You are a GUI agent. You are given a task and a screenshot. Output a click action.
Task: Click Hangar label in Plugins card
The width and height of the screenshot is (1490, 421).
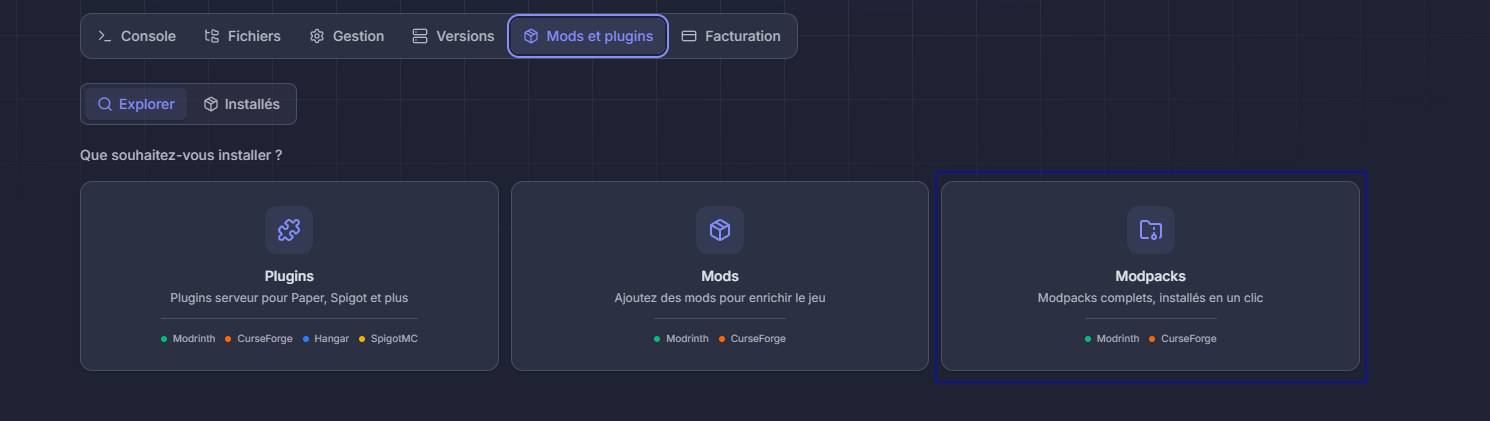click(x=332, y=339)
